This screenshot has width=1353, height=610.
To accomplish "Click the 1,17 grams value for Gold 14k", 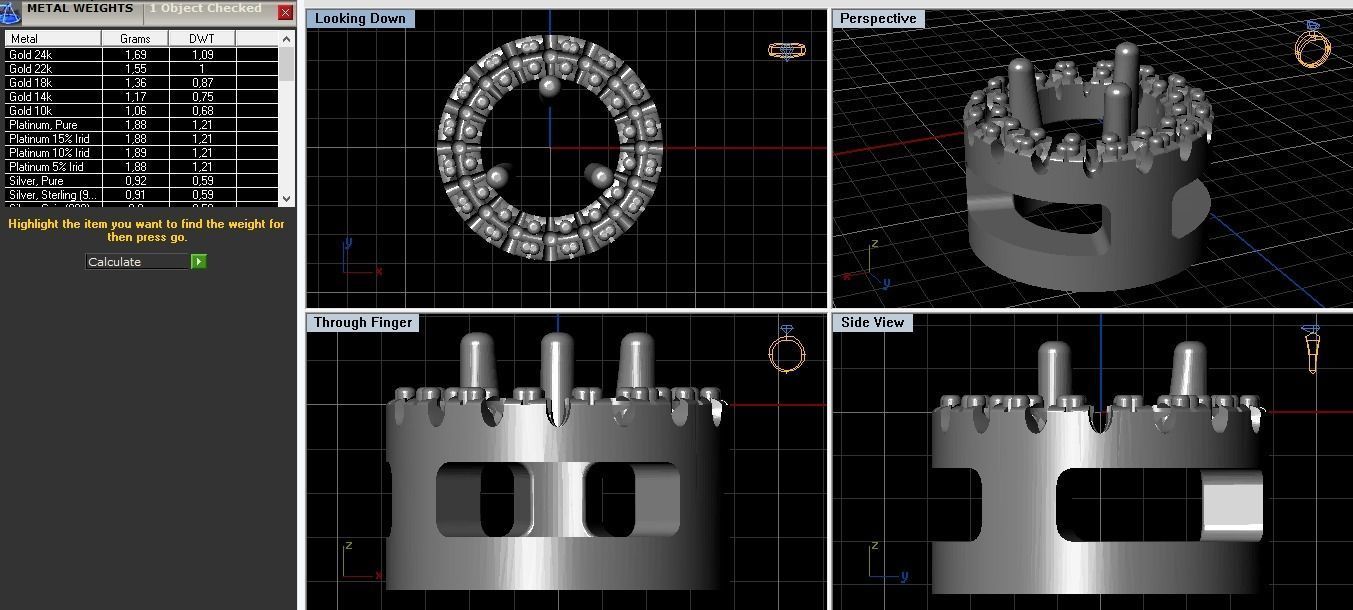I will 135,97.
